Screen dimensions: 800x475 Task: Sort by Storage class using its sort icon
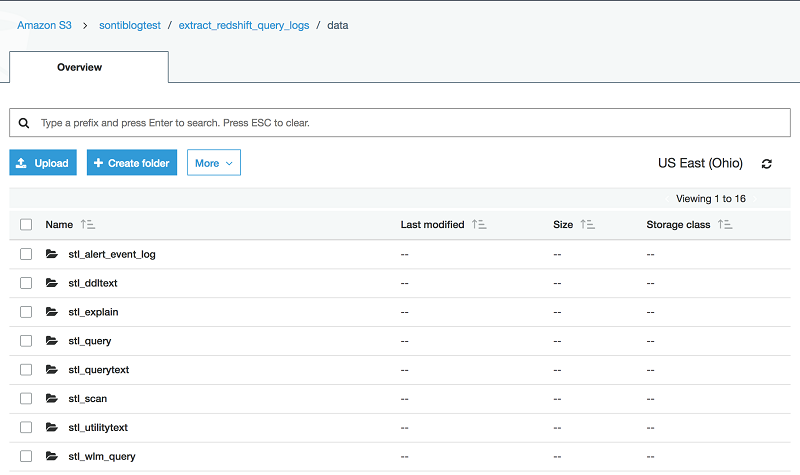[725, 224]
